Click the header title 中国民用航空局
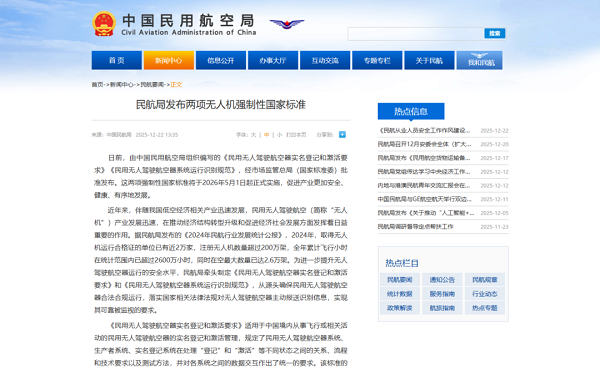This screenshot has height=369, width=600. coord(188,20)
